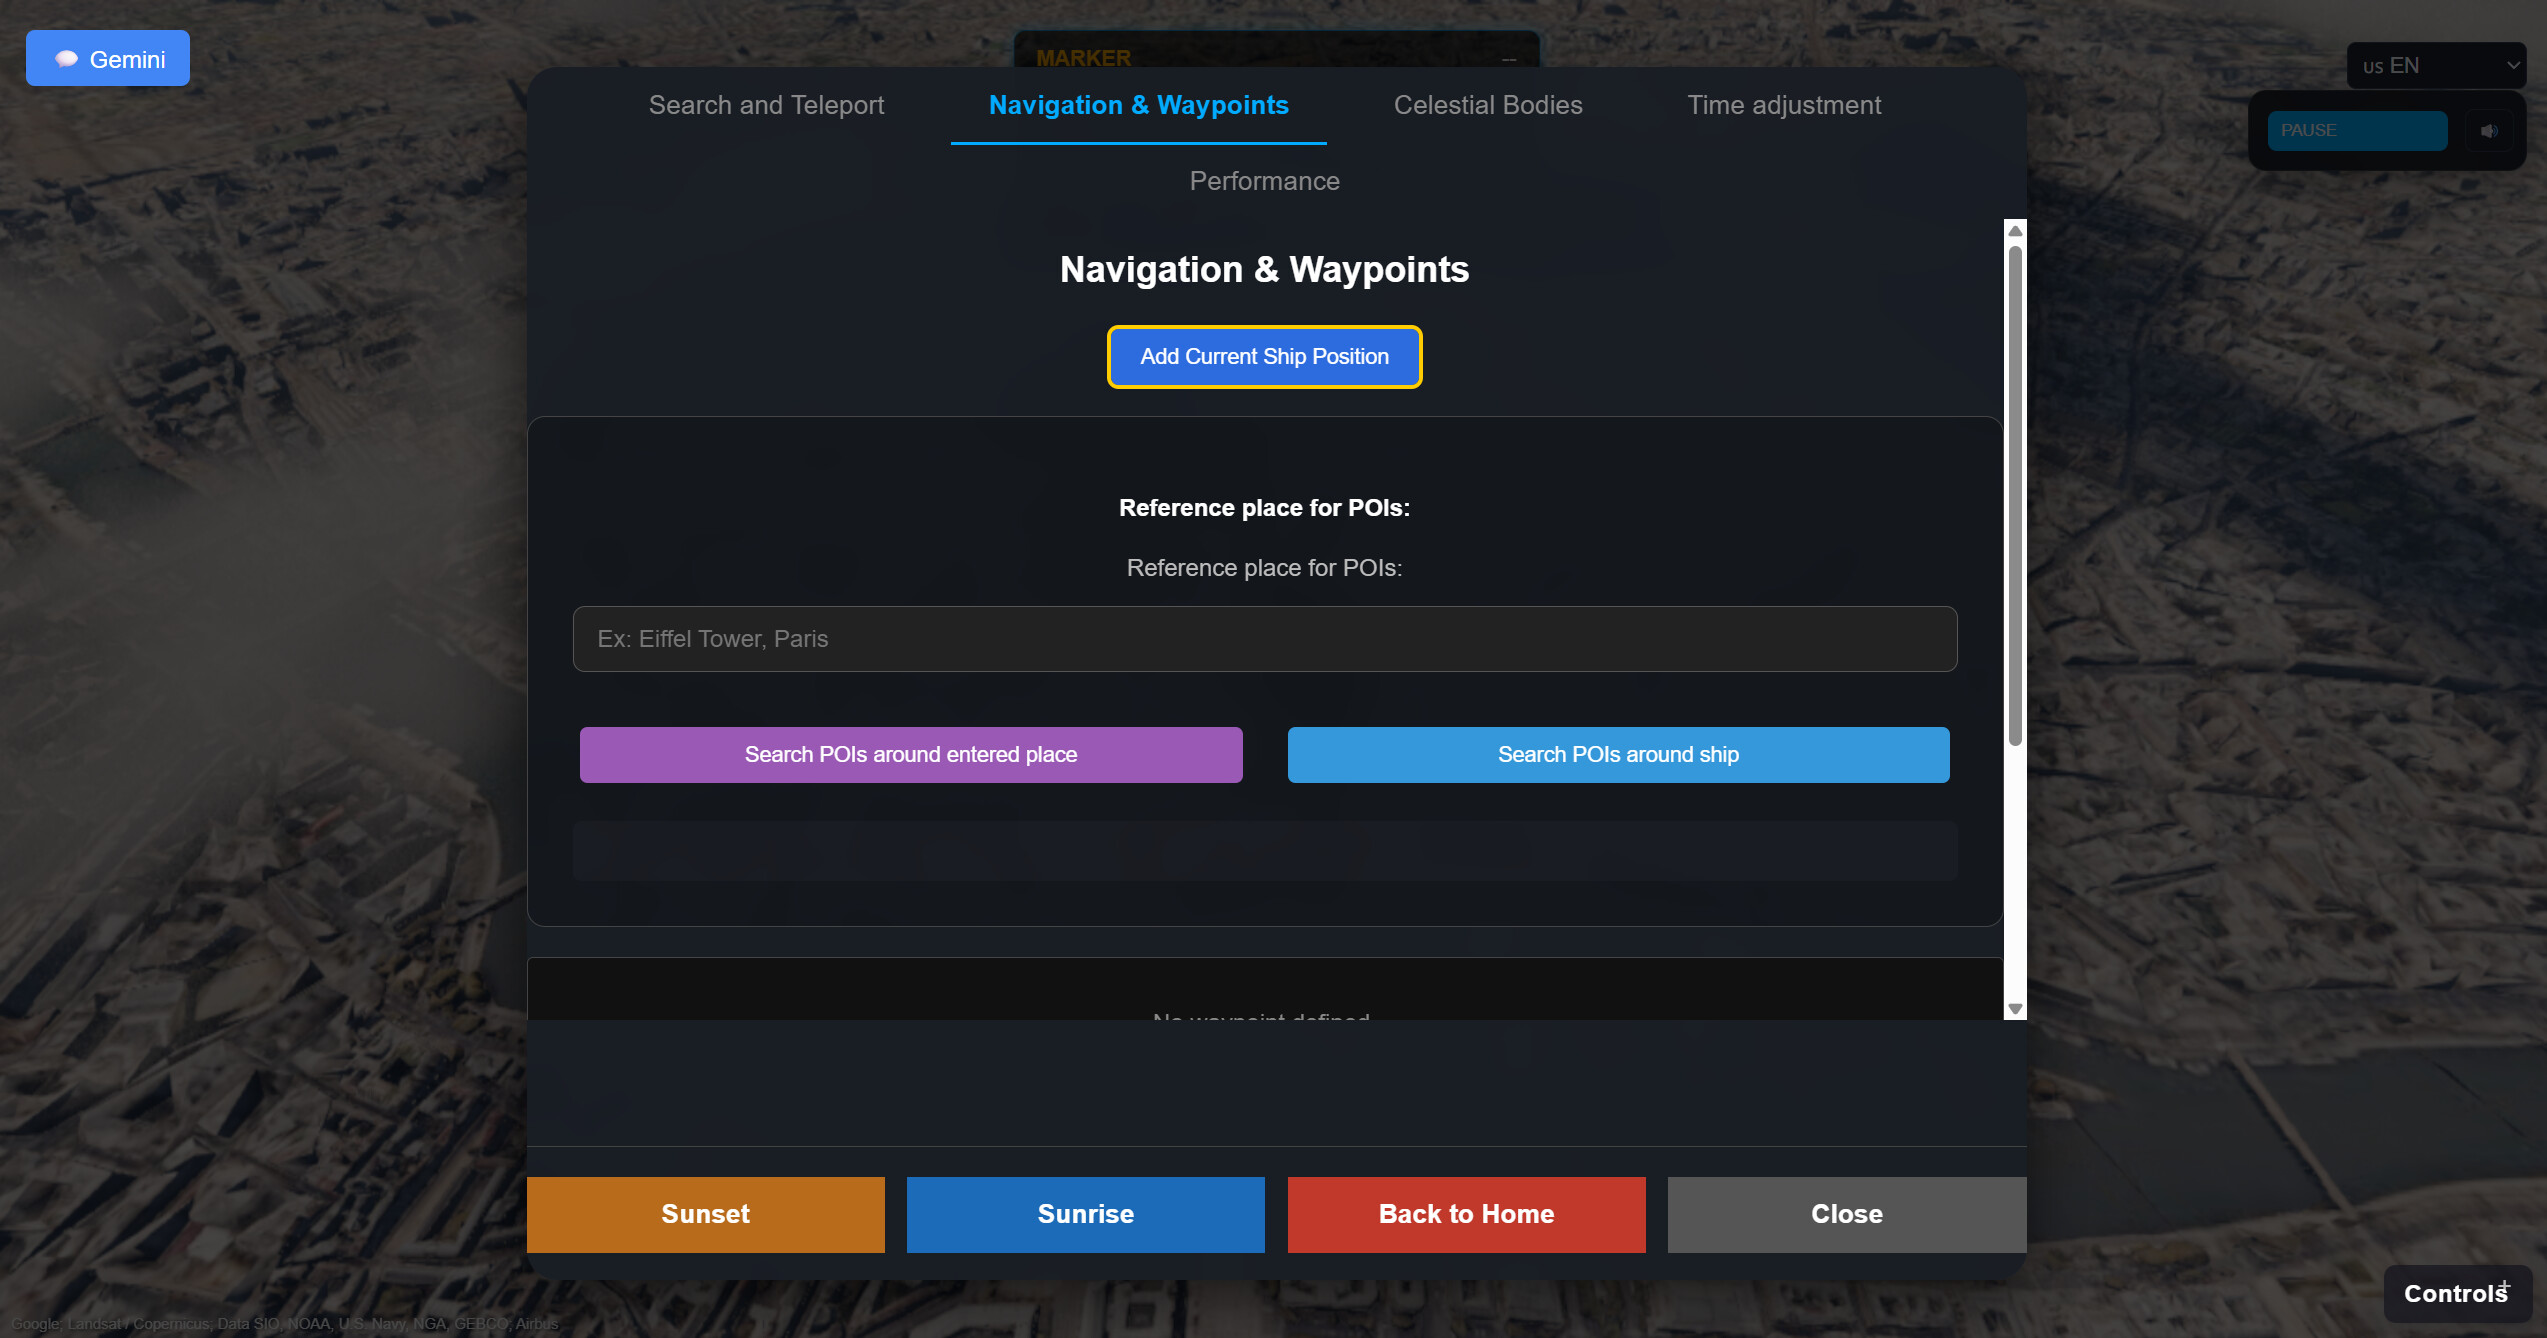2547x1338 pixels.
Task: Open the Reference place for POIs field
Action: (x=1264, y=638)
